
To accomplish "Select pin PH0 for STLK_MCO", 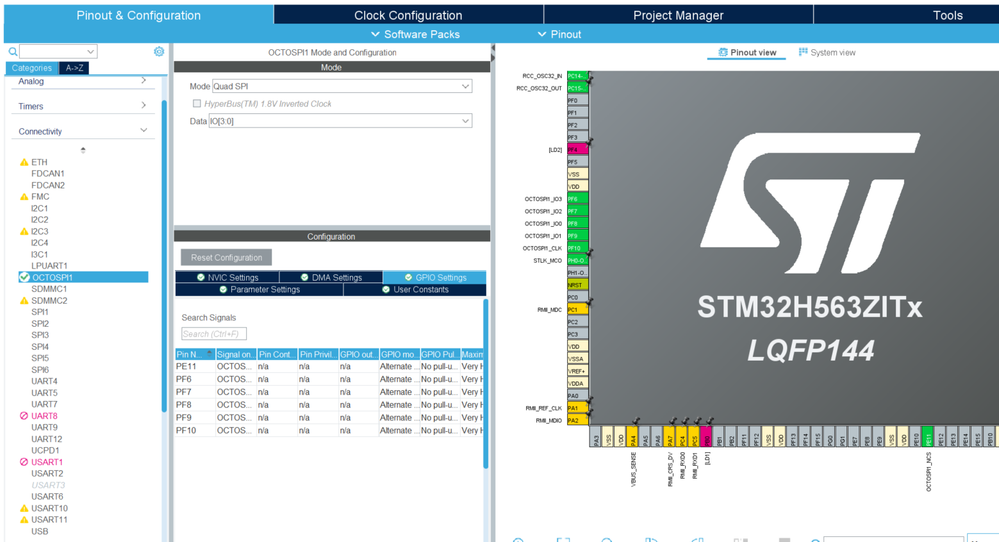I will 577,260.
